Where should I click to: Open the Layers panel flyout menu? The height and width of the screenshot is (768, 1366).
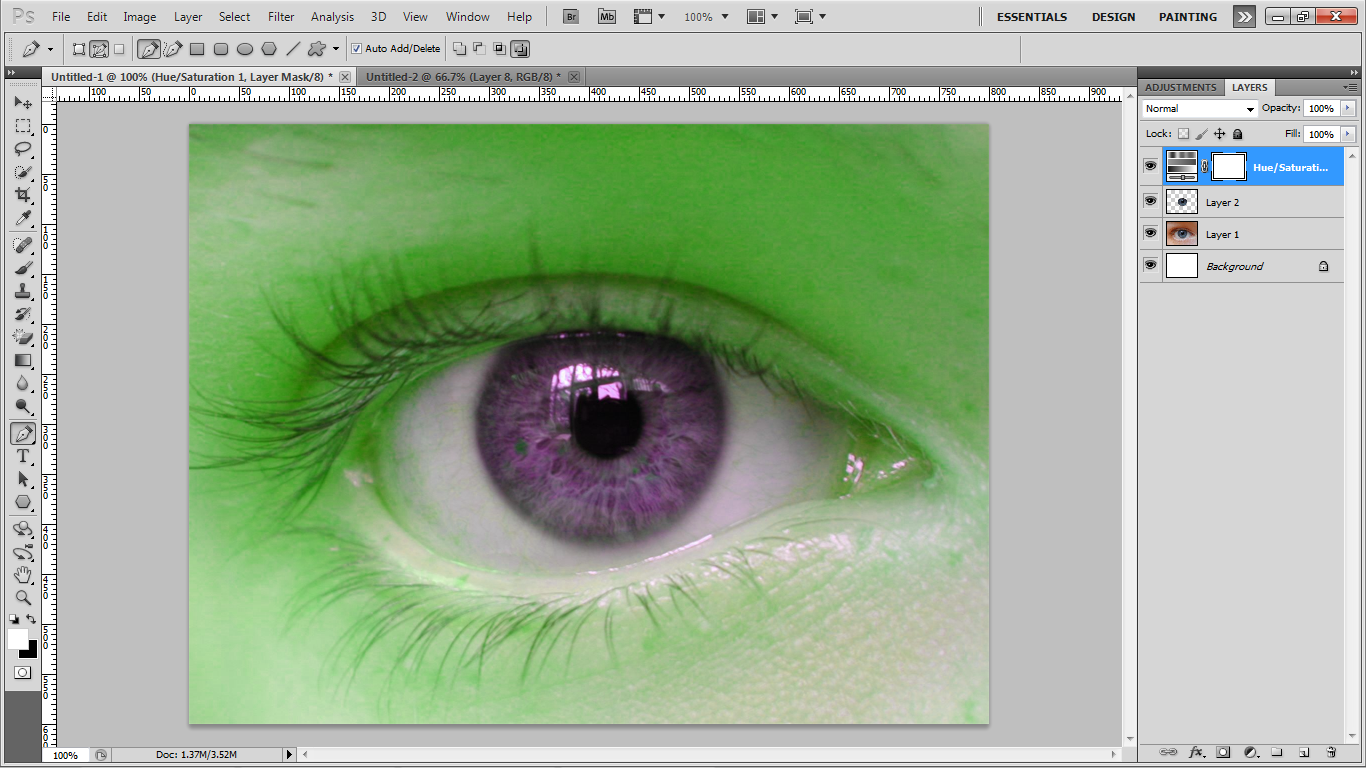[x=1350, y=87]
